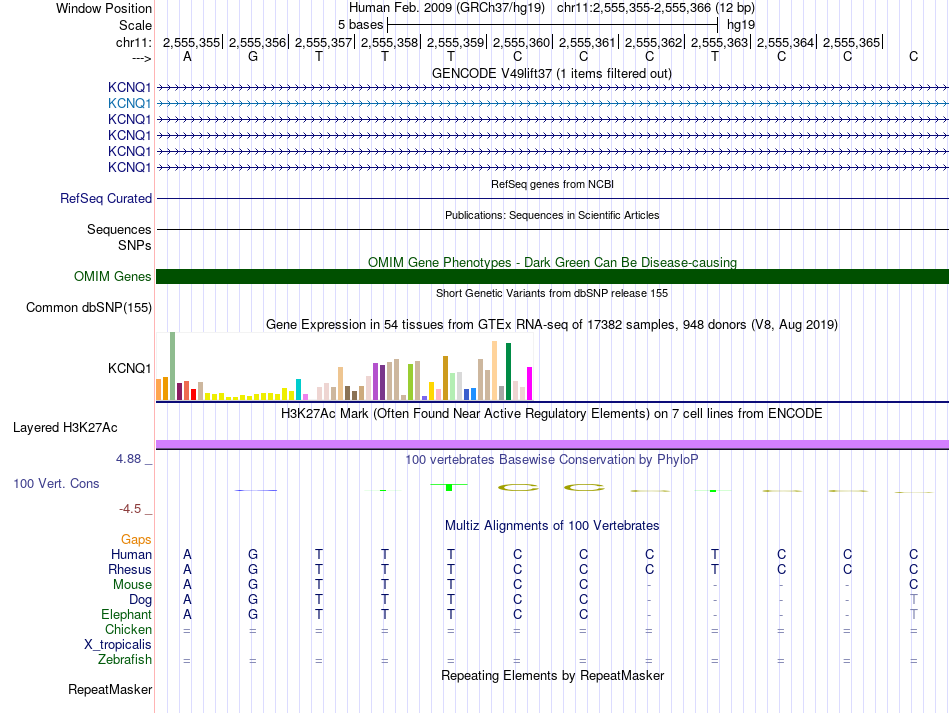Click the GENCODE V49lift37 track title
The image size is (950, 713).
click(x=552, y=74)
